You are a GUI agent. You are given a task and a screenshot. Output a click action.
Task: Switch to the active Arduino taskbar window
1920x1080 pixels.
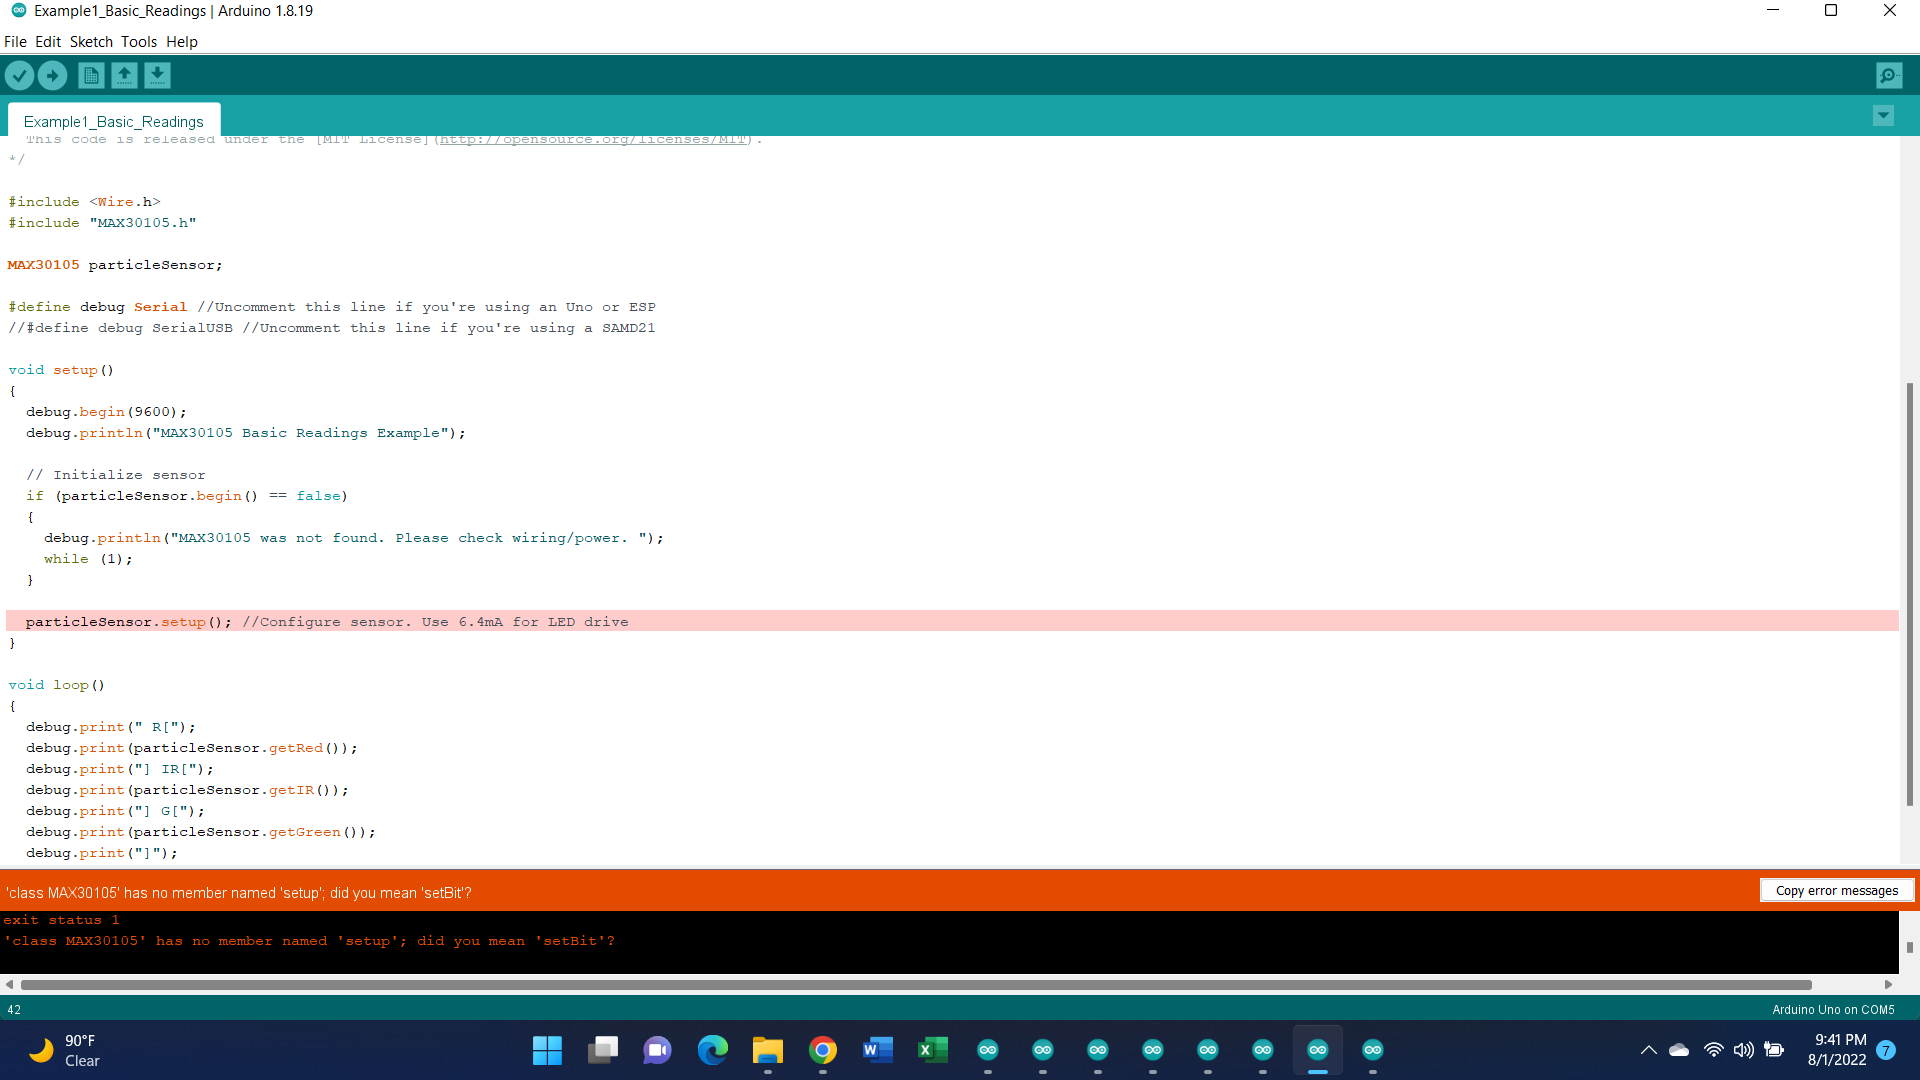coord(1318,1050)
